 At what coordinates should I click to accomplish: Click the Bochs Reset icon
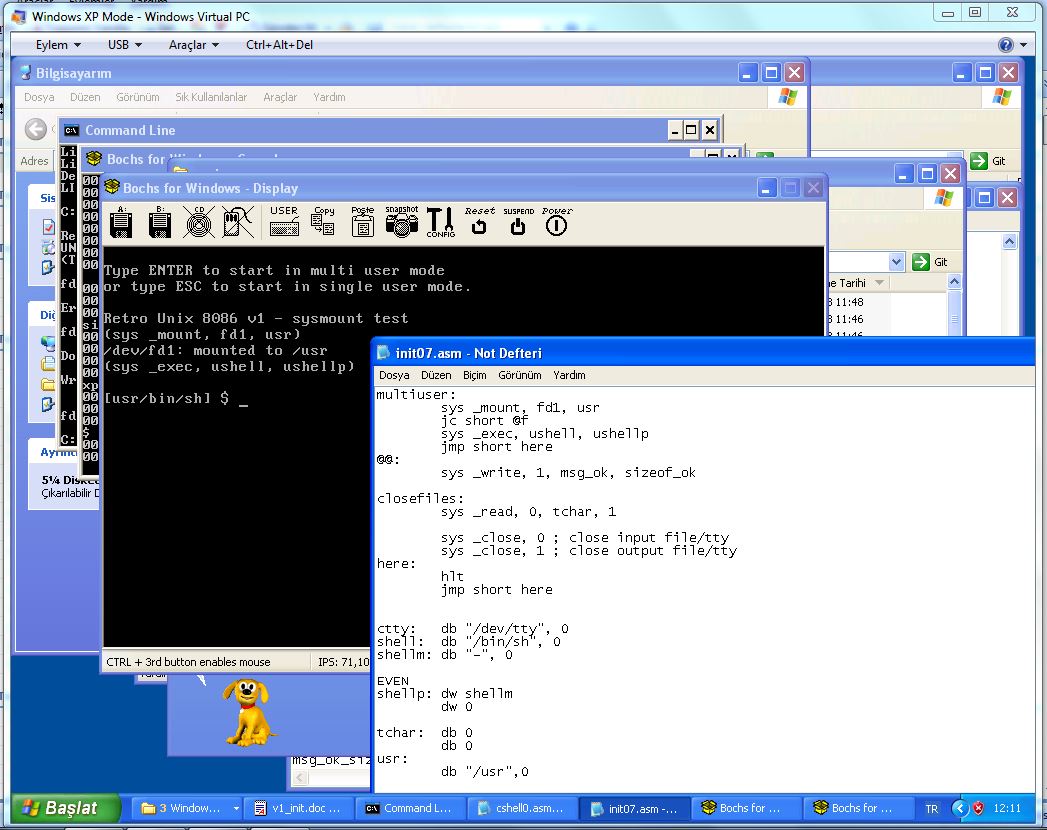[x=479, y=221]
